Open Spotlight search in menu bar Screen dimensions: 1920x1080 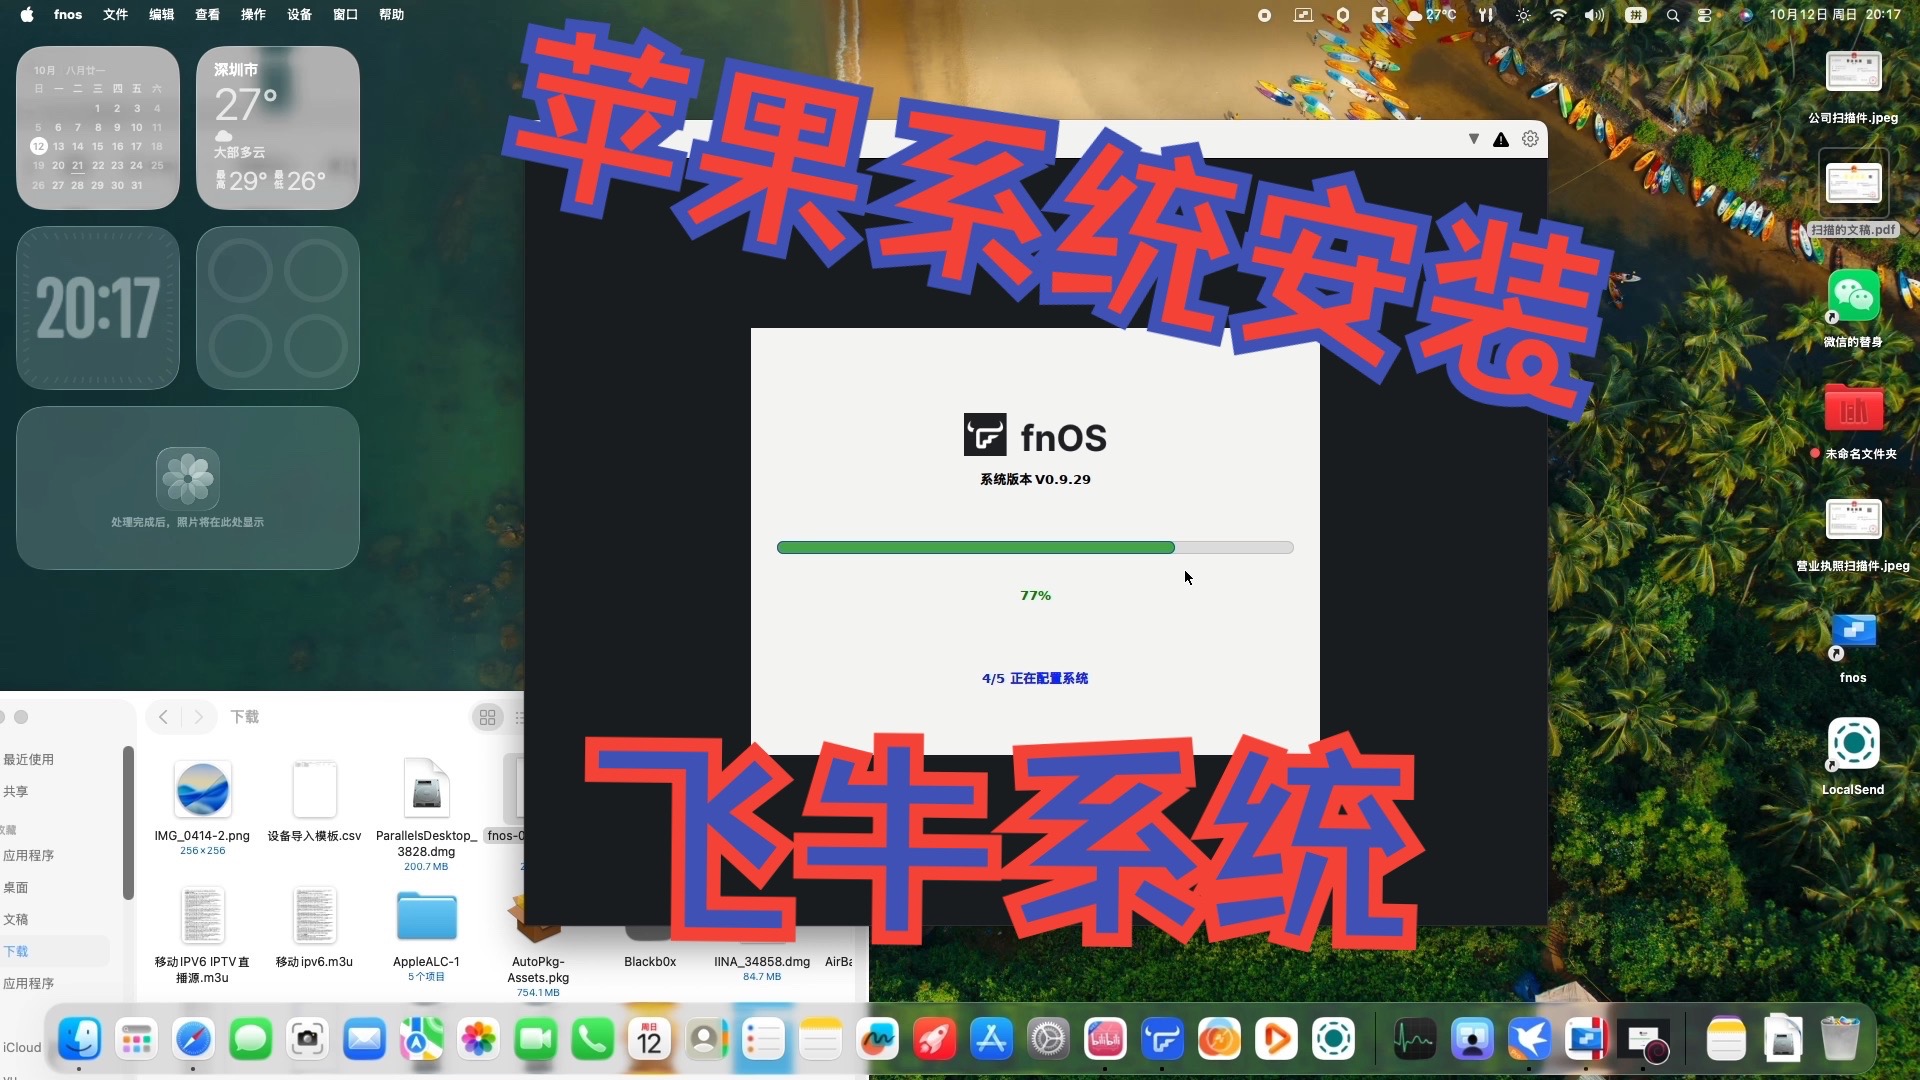1672,14
